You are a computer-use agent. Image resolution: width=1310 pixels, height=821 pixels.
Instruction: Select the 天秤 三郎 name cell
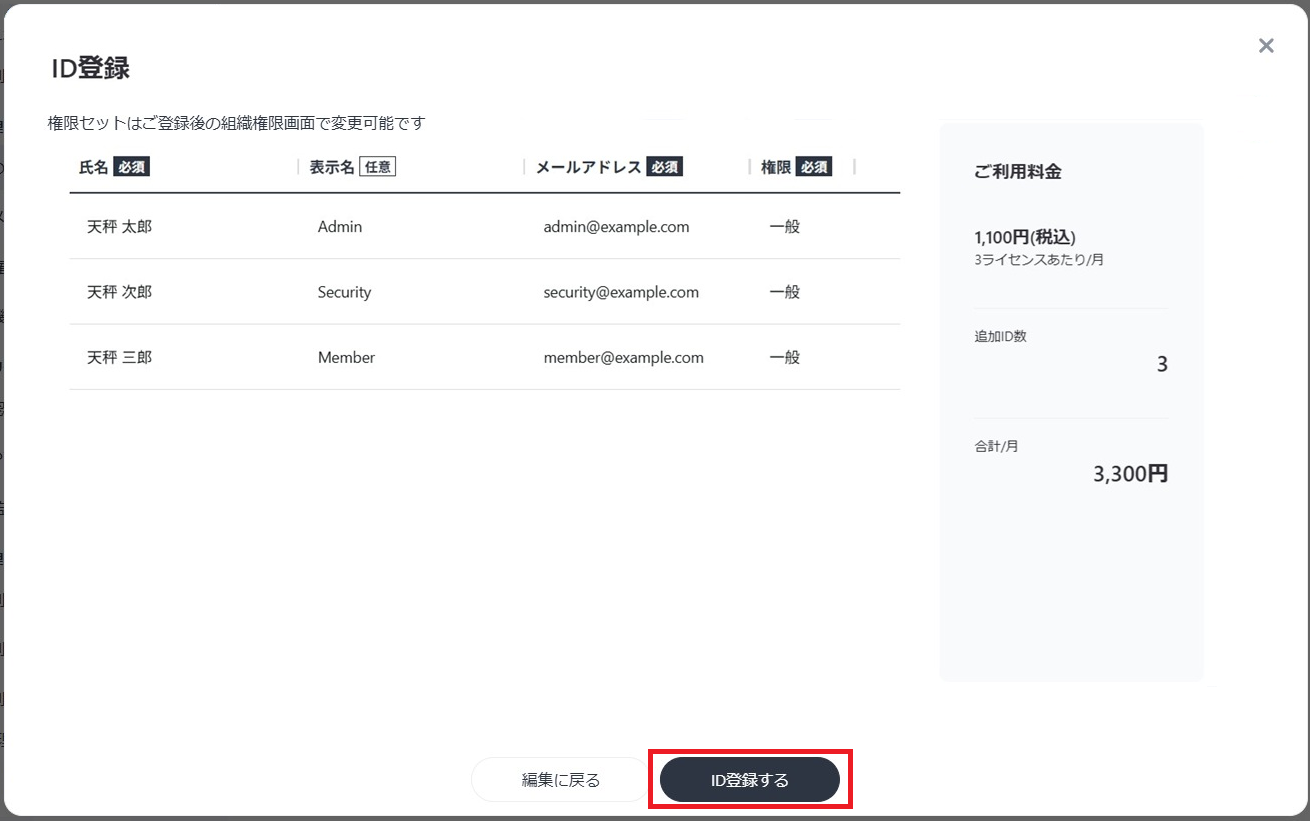point(120,357)
